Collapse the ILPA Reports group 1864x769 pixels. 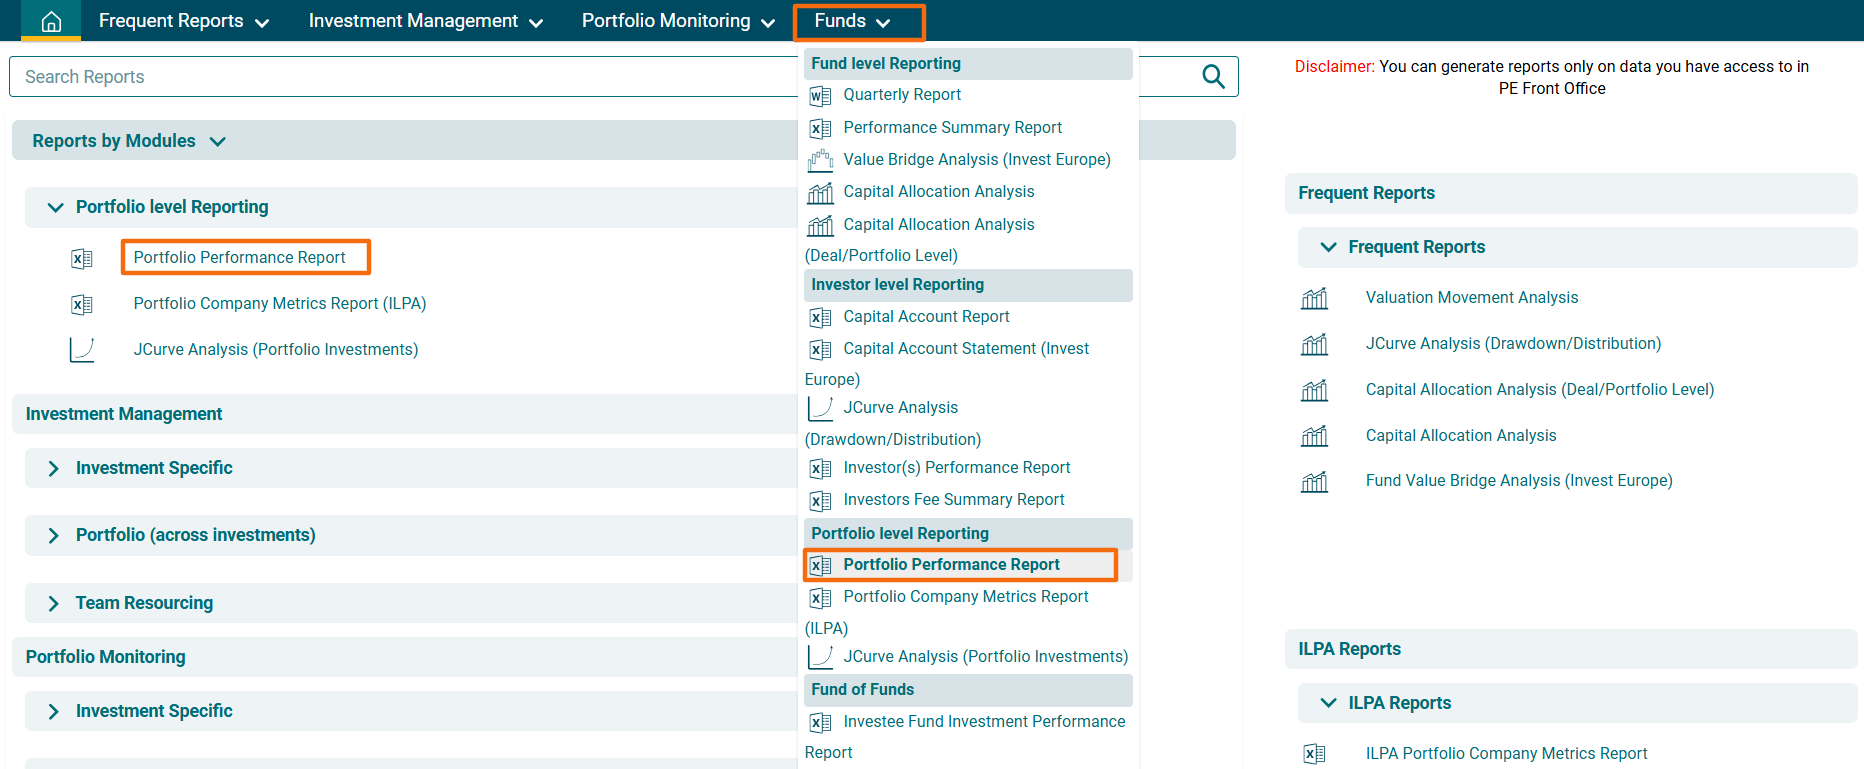click(x=1328, y=703)
